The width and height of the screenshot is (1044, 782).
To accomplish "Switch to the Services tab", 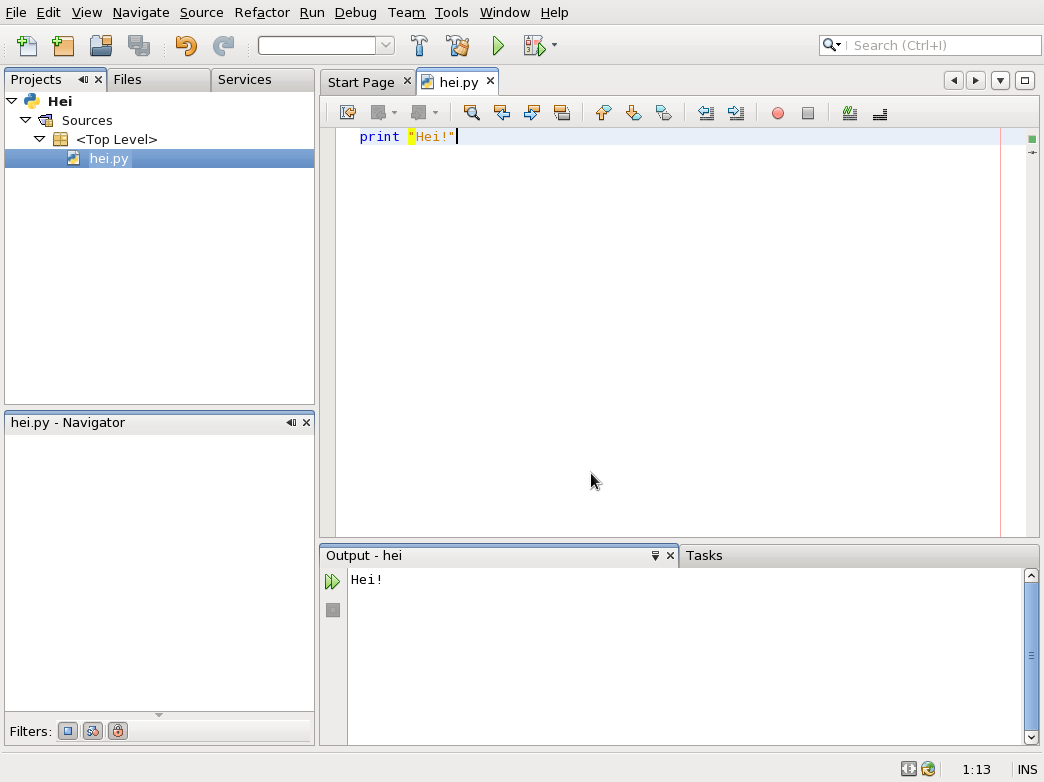I will coord(262,79).
